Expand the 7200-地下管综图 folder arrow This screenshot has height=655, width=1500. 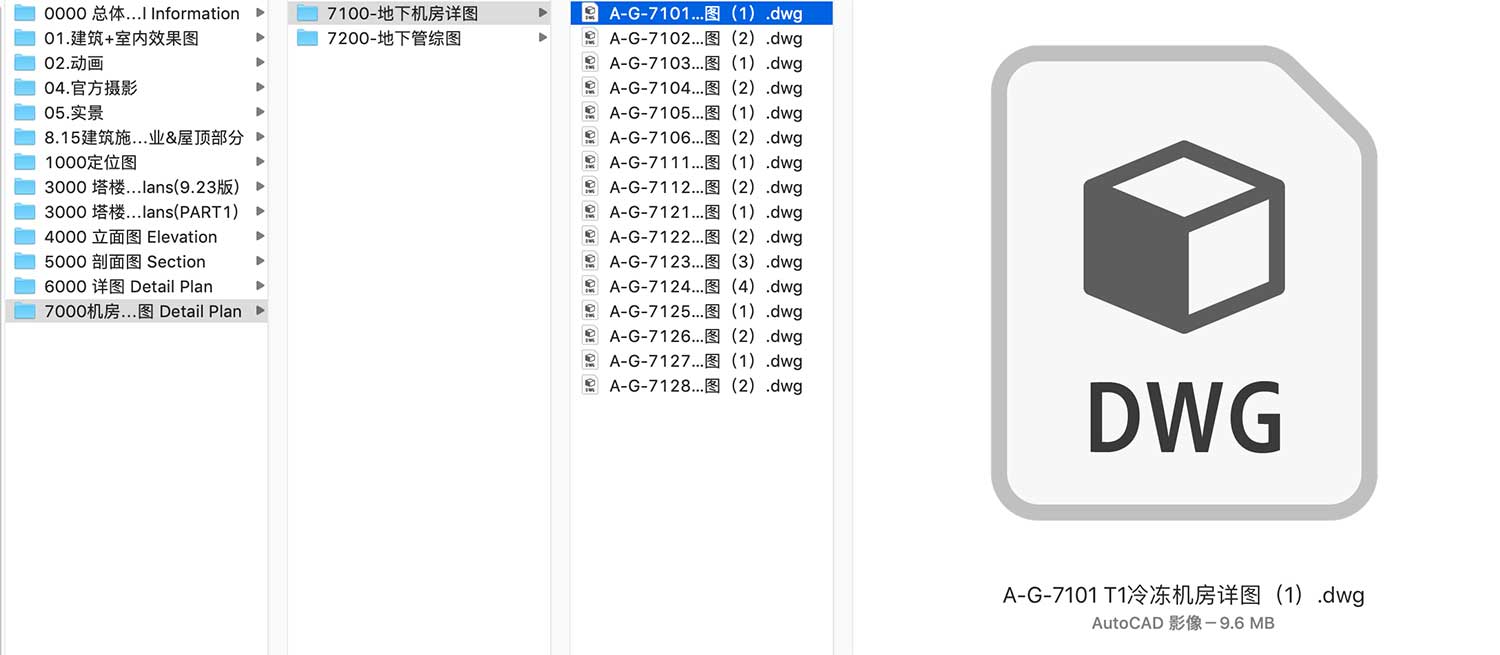coord(543,38)
